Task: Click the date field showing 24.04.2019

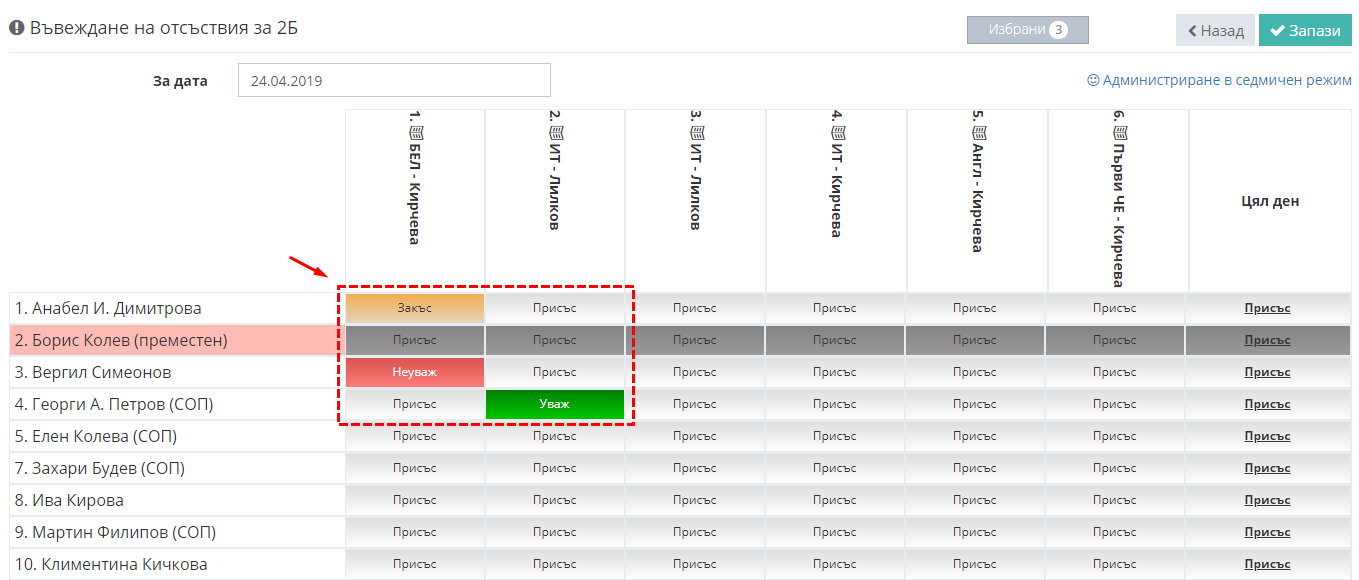Action: (394, 80)
